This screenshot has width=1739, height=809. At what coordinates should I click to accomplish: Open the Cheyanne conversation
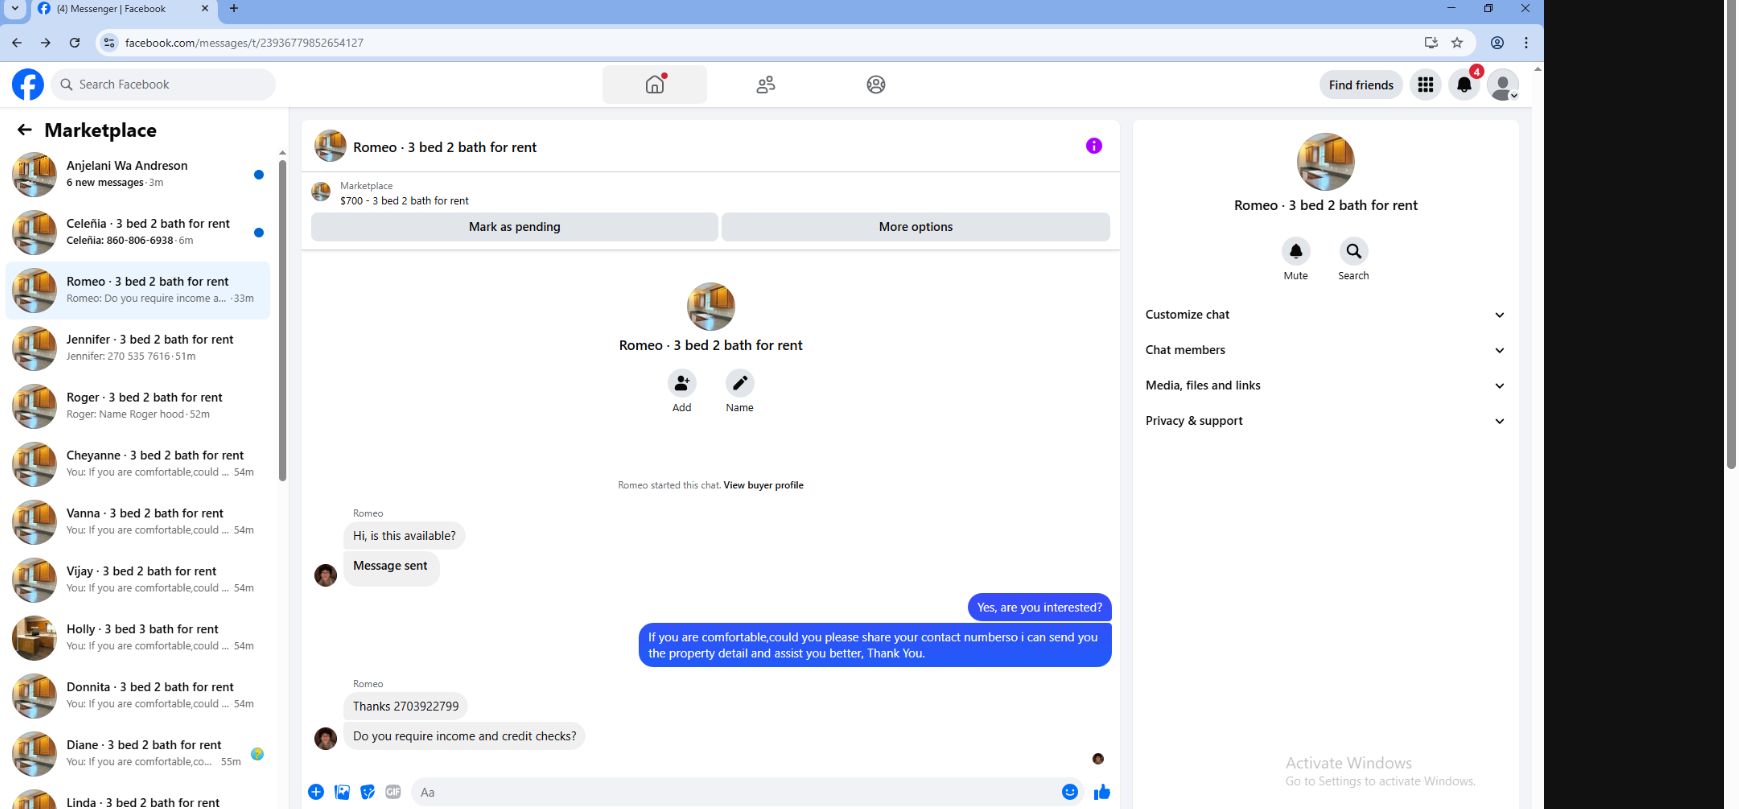[x=138, y=464]
